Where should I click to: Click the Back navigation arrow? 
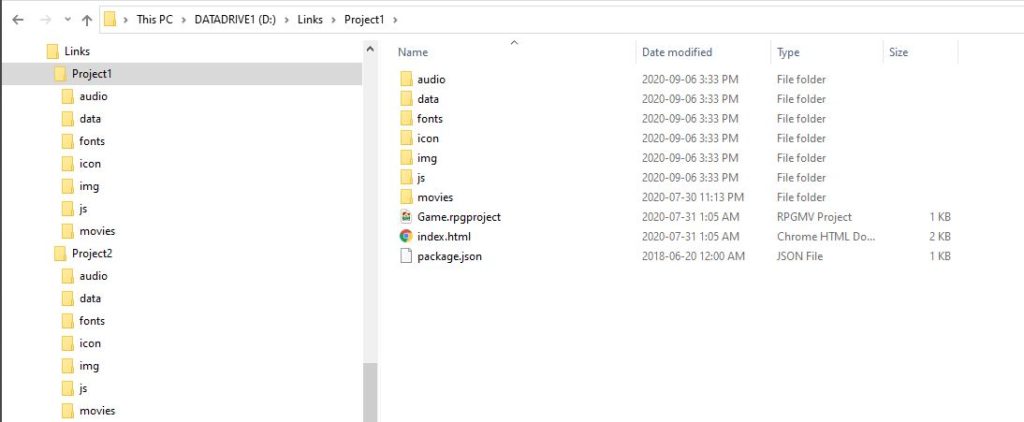click(x=18, y=20)
